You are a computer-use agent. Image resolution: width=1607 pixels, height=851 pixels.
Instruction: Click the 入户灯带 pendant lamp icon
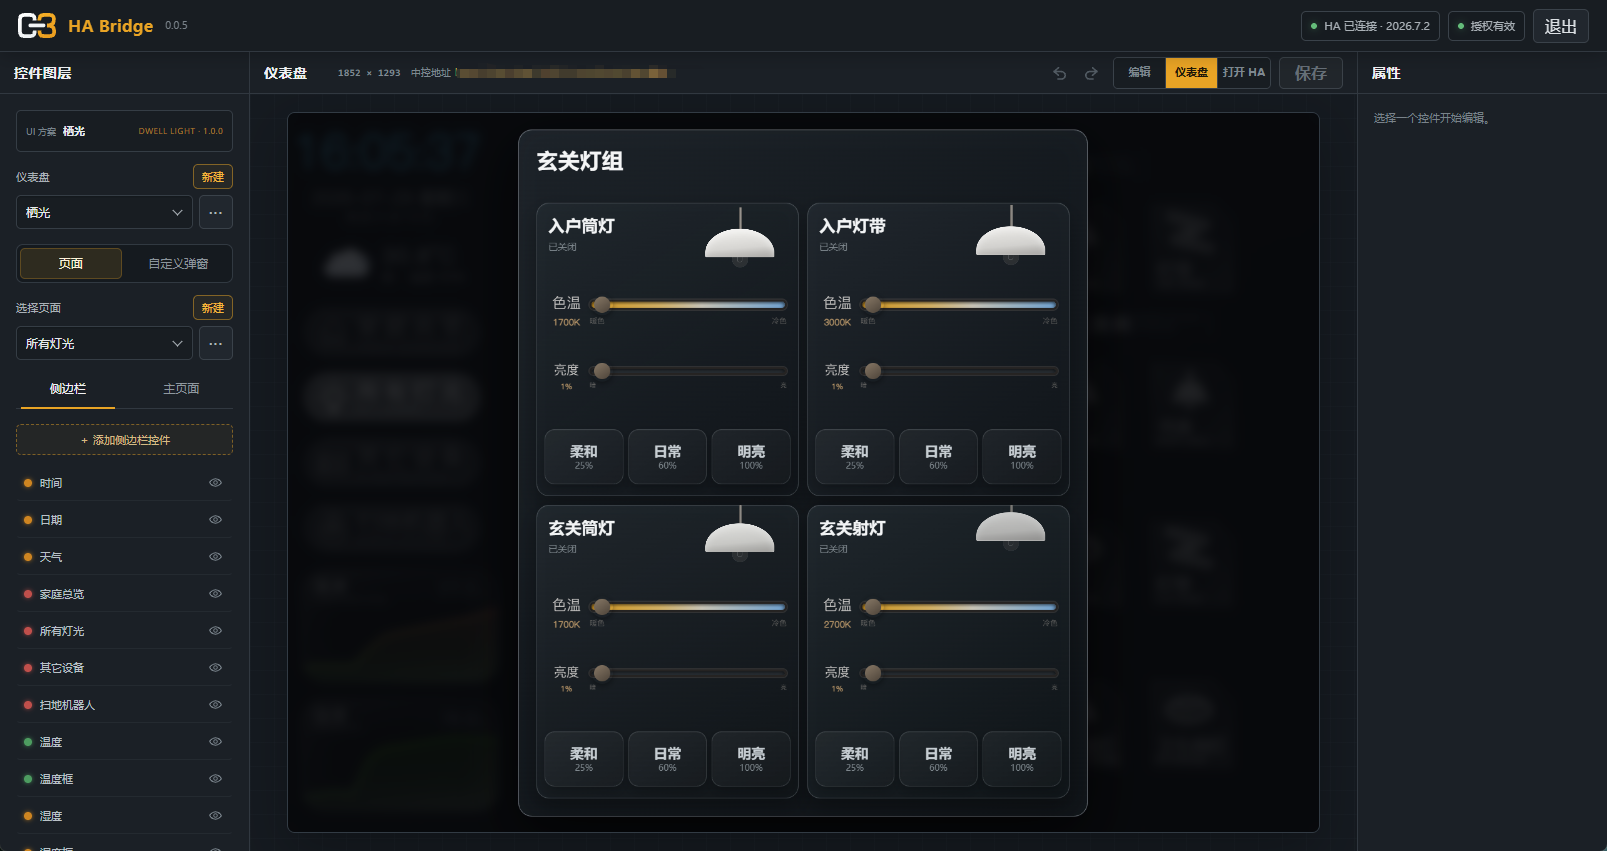pos(1011,236)
